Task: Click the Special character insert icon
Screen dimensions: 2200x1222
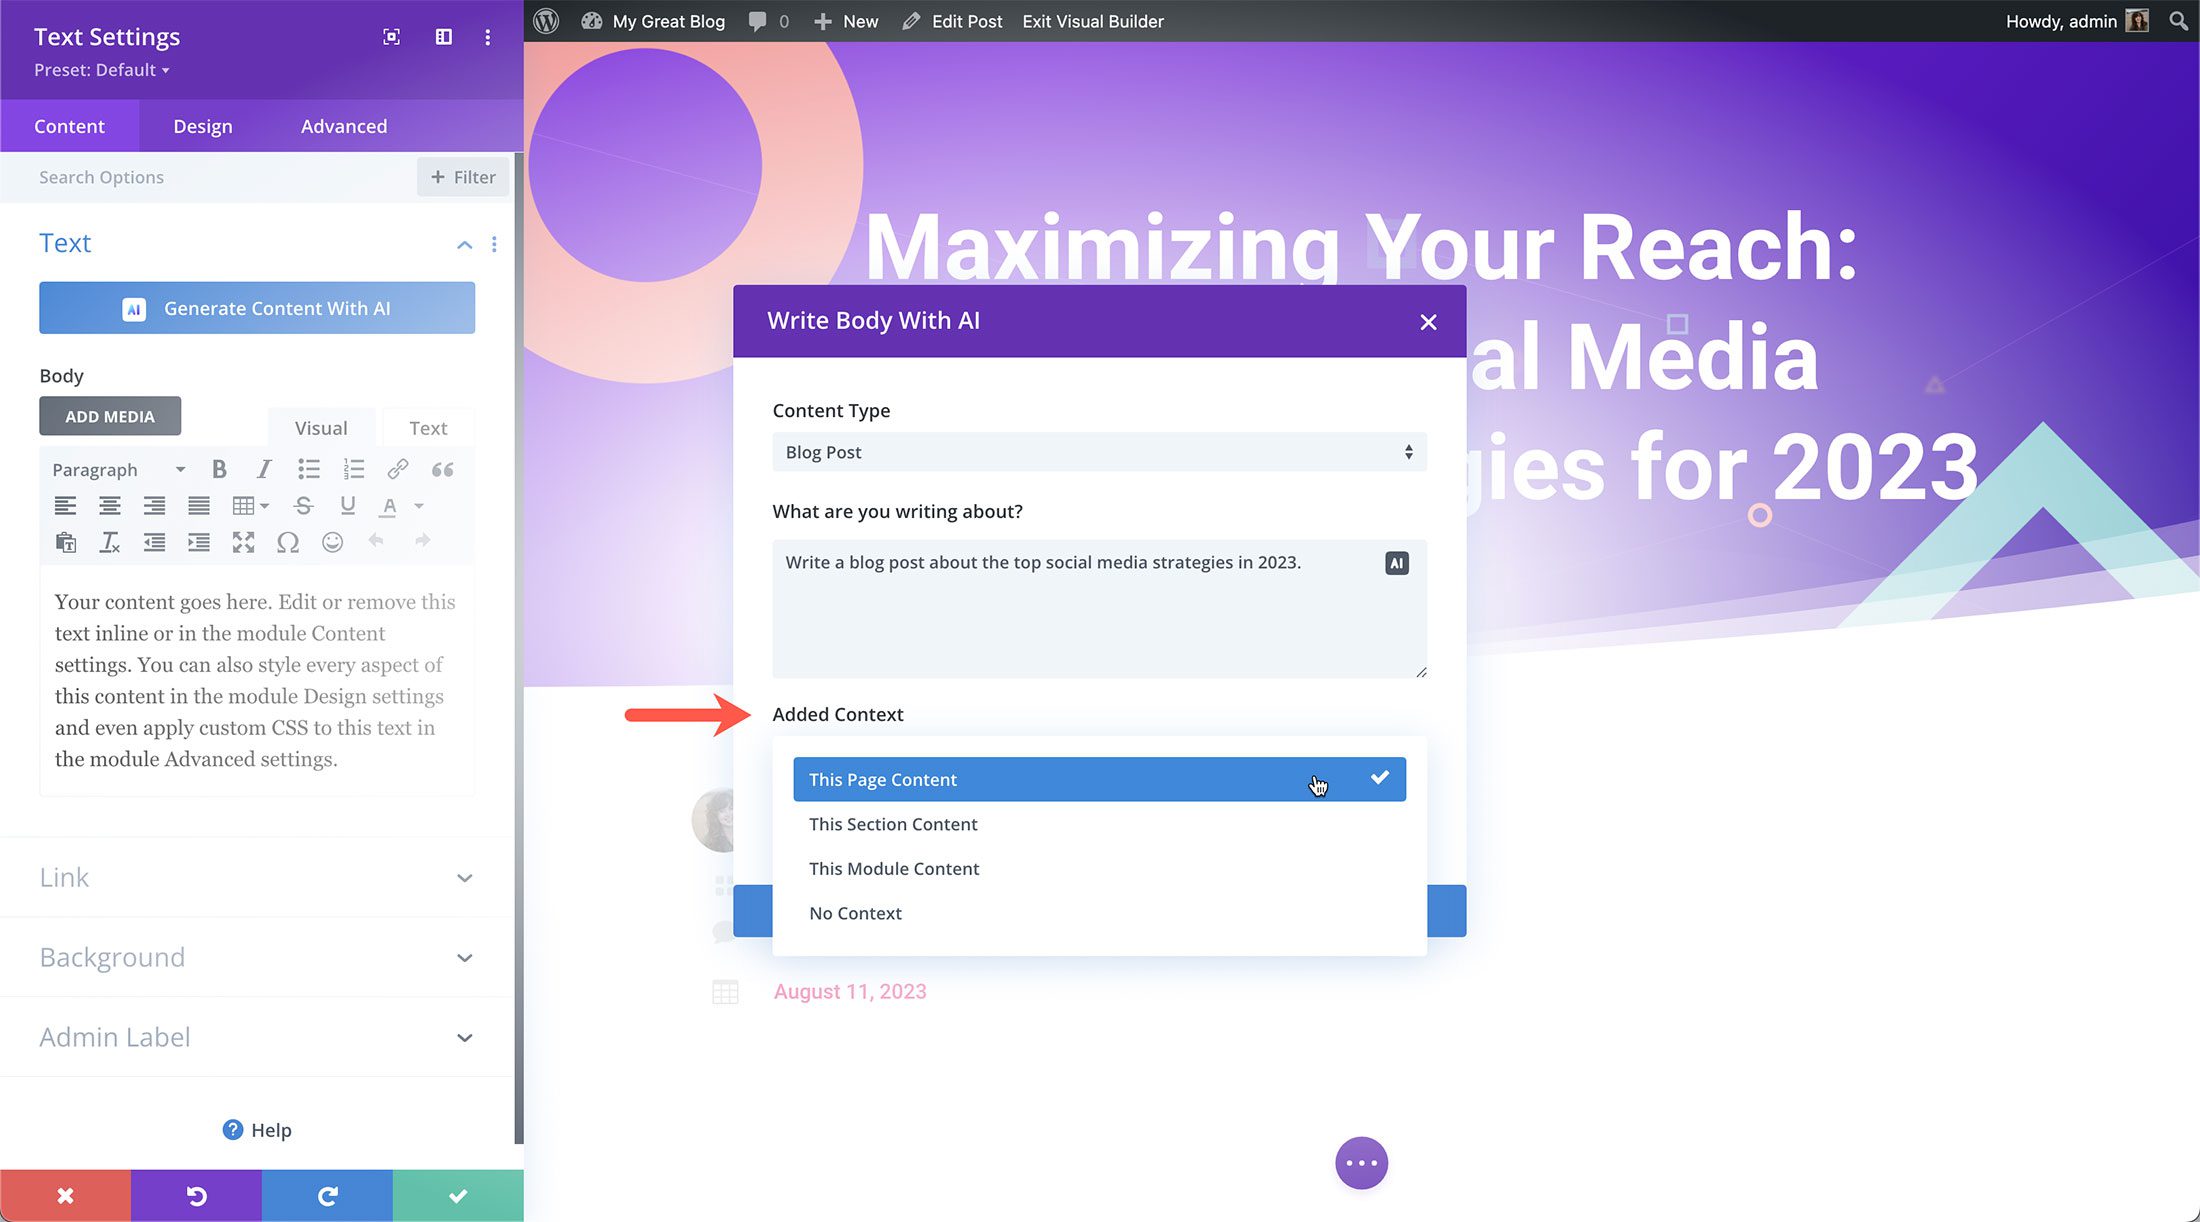Action: coord(289,542)
